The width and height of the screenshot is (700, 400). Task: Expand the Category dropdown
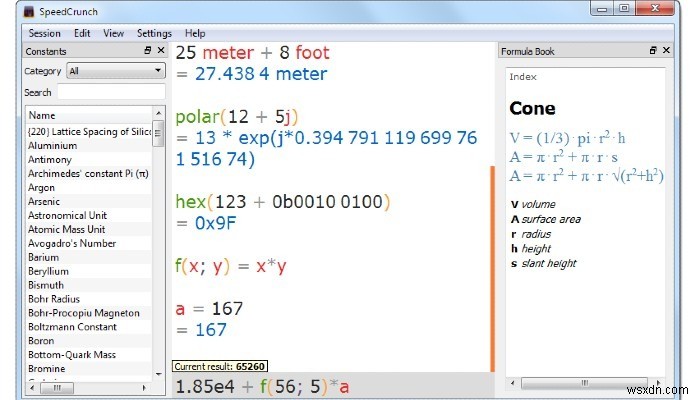click(x=116, y=71)
